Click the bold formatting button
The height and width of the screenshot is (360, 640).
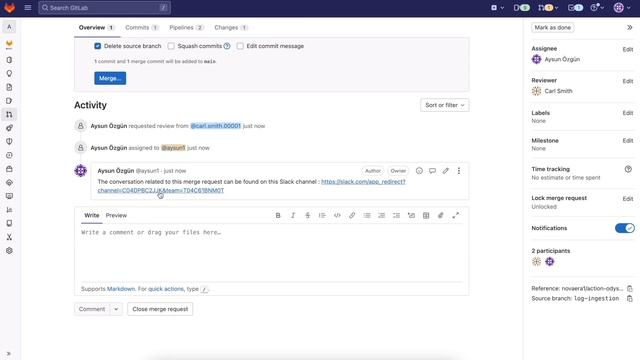point(278,216)
